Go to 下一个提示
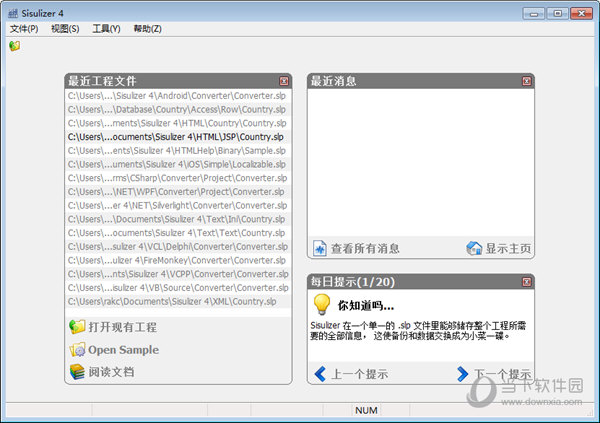600x423 pixels. pyautogui.click(x=503, y=374)
